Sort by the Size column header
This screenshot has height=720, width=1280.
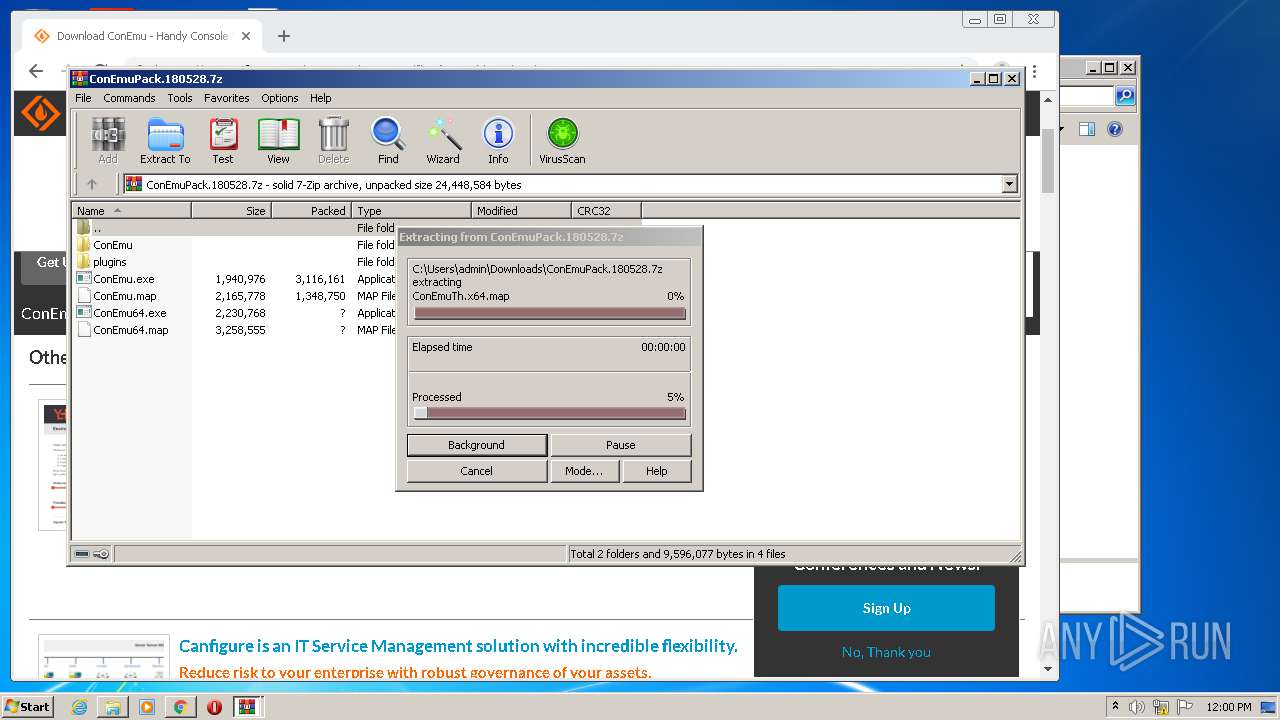(232, 210)
